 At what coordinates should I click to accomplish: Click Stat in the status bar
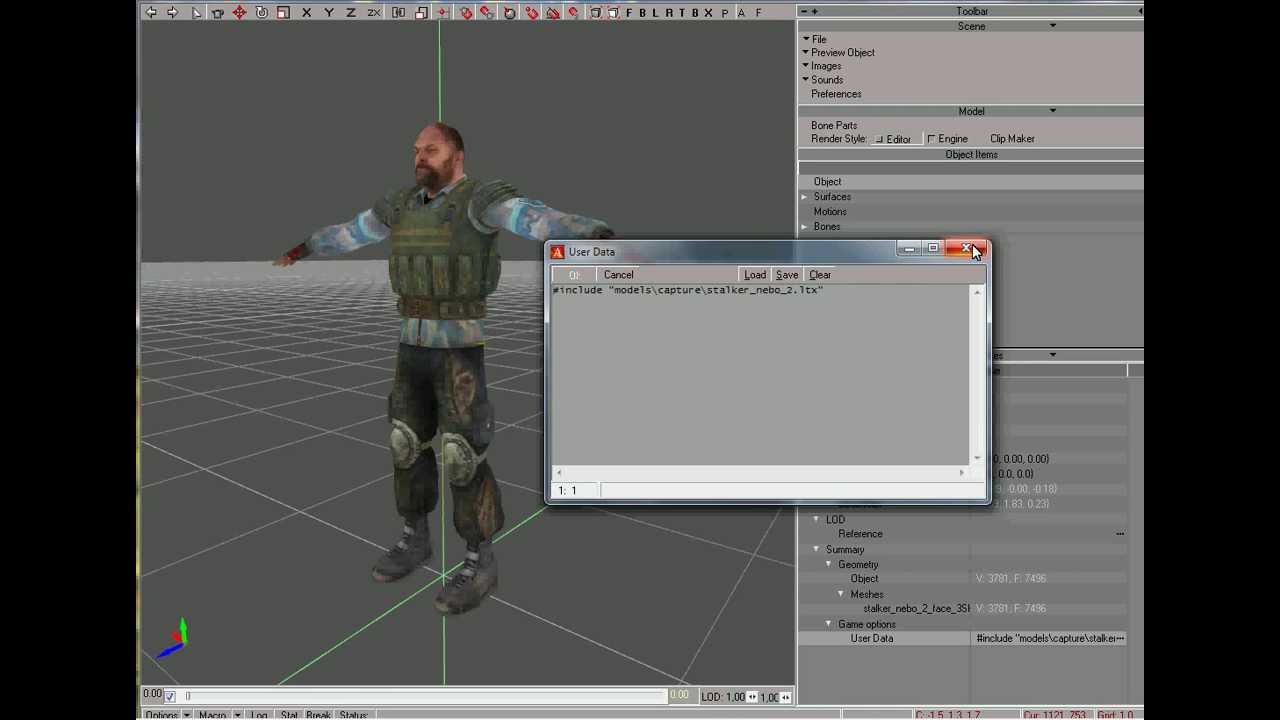(x=289, y=715)
